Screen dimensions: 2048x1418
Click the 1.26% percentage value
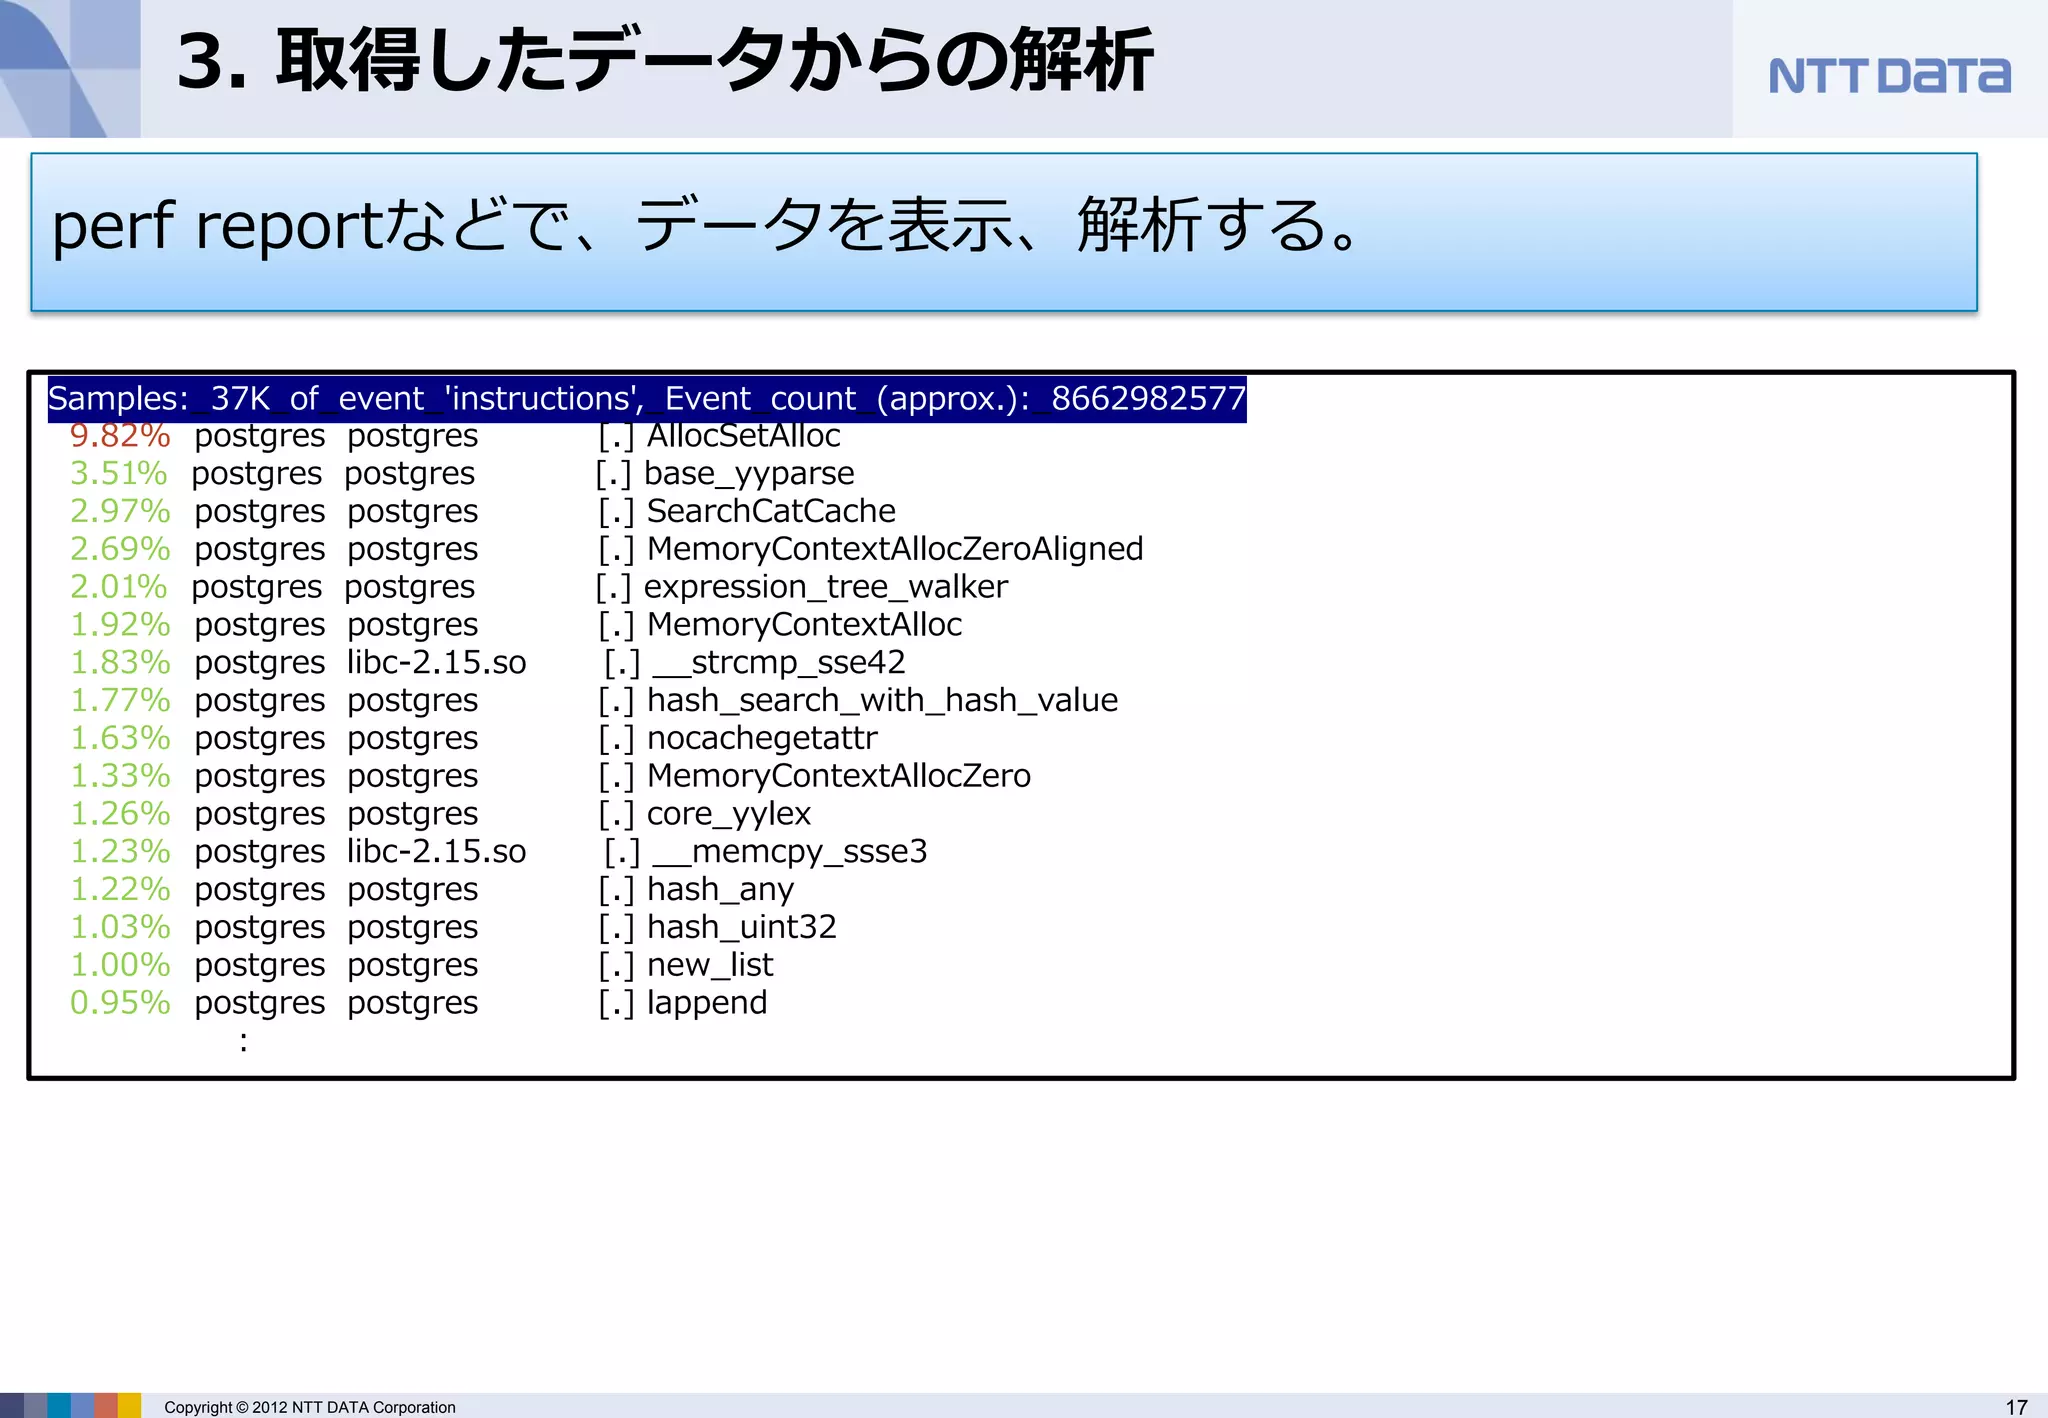[x=120, y=814]
